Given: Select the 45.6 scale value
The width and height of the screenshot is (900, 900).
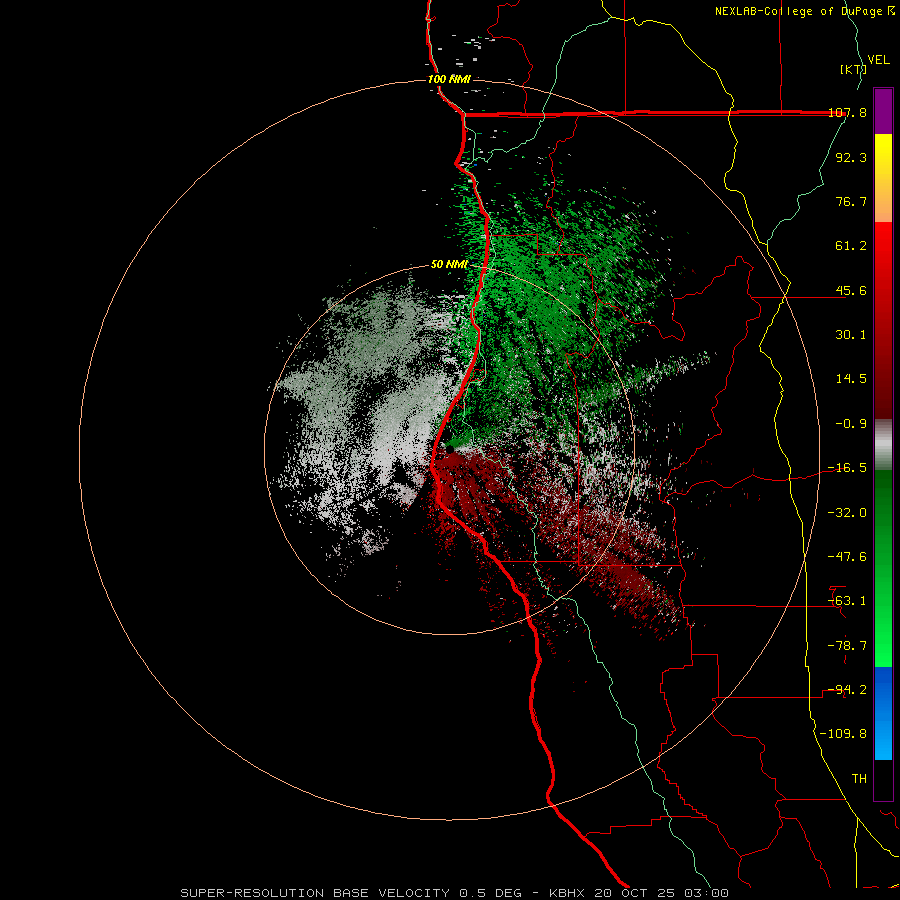Looking at the screenshot, I should click(851, 290).
